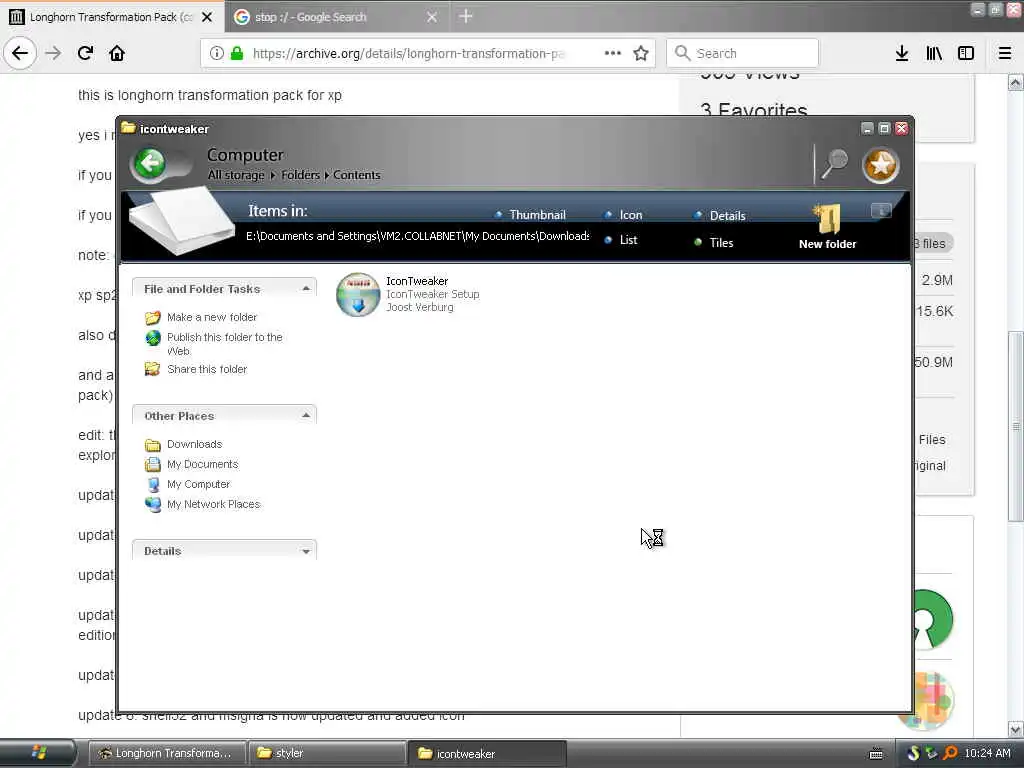Close the Google Search tab
Viewport: 1024px width, 768px height.
pyautogui.click(x=432, y=17)
